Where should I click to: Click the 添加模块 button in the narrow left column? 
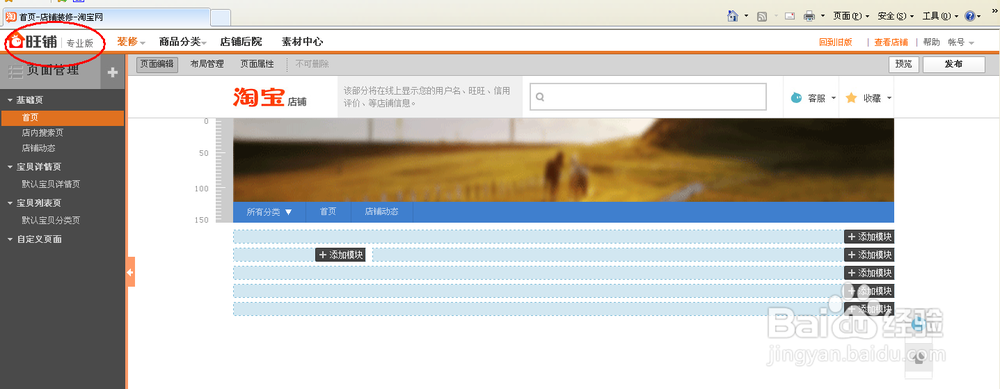341,255
